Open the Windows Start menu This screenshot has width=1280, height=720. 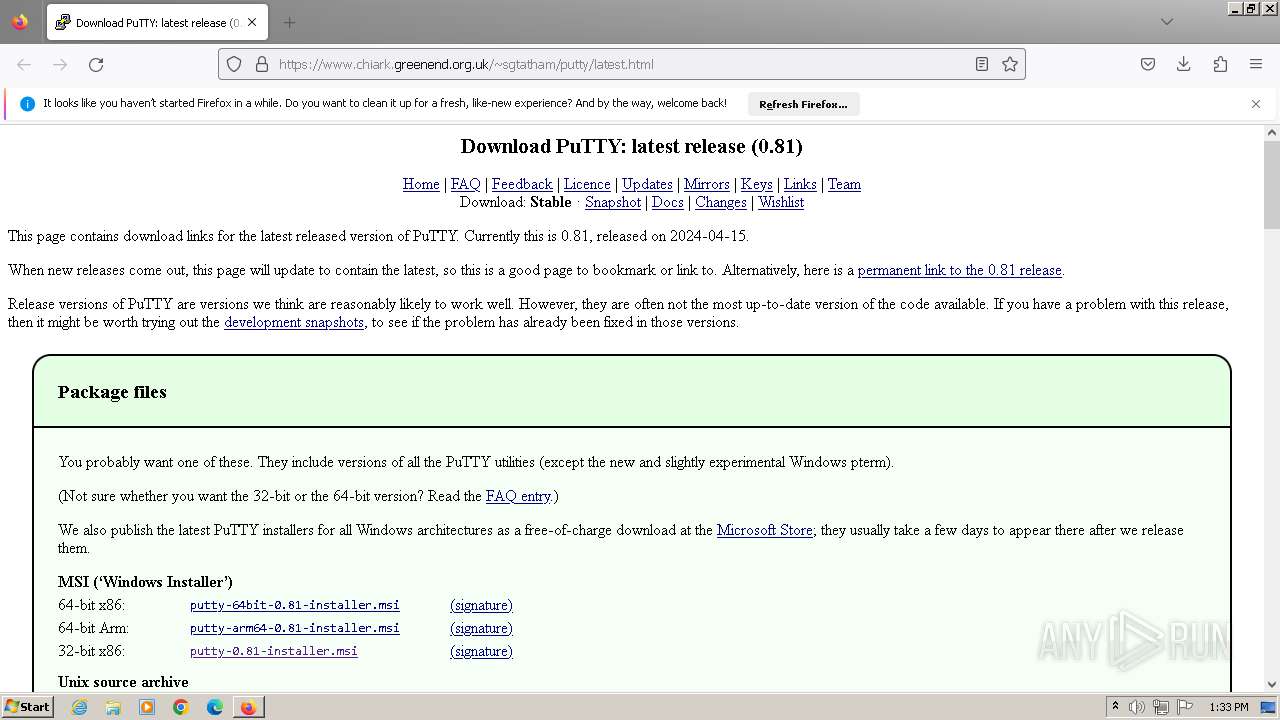point(27,707)
